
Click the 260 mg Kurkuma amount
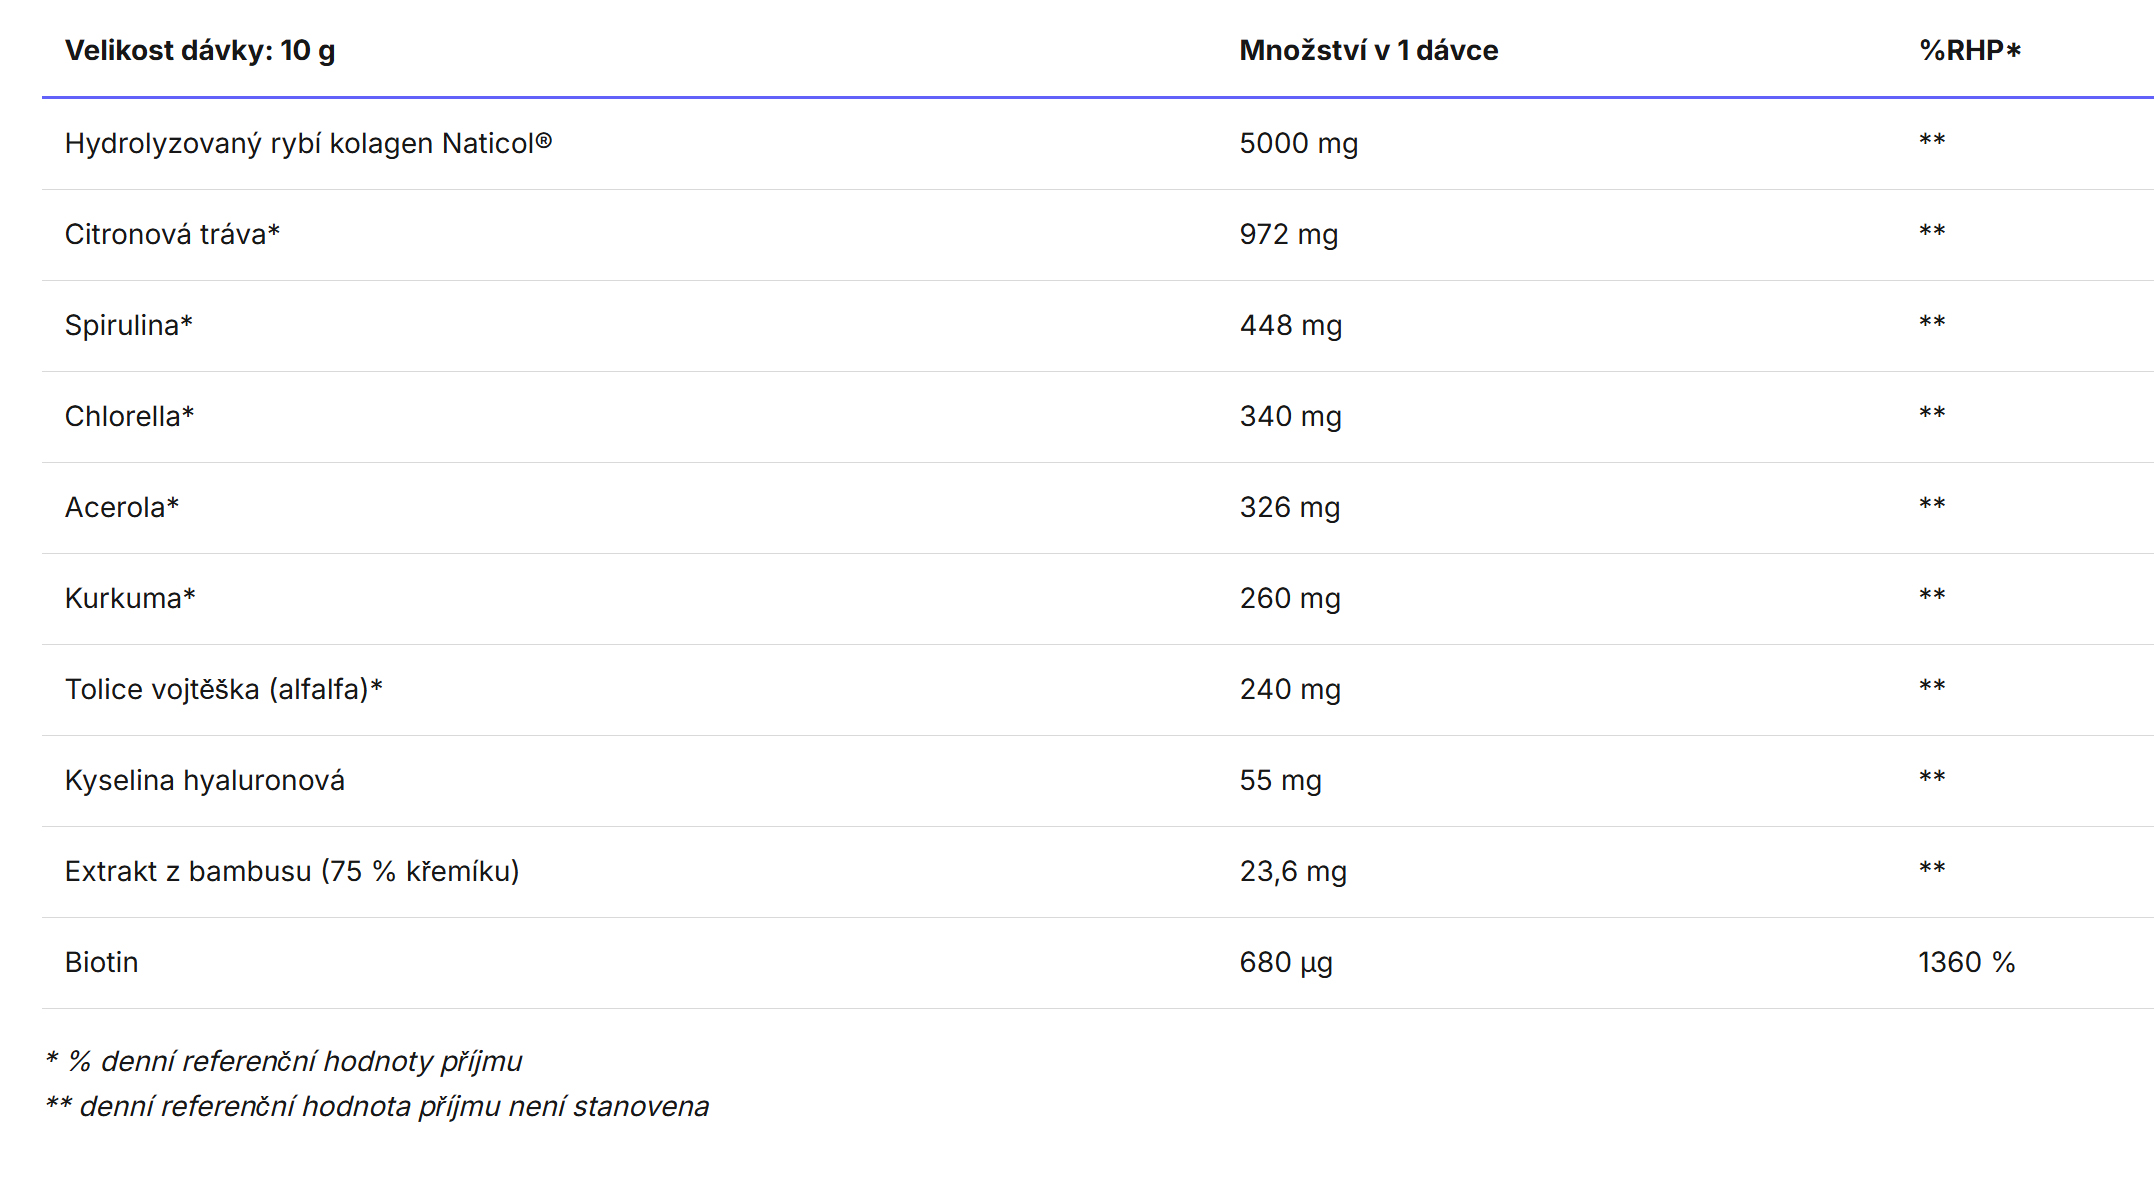[x=1289, y=599]
